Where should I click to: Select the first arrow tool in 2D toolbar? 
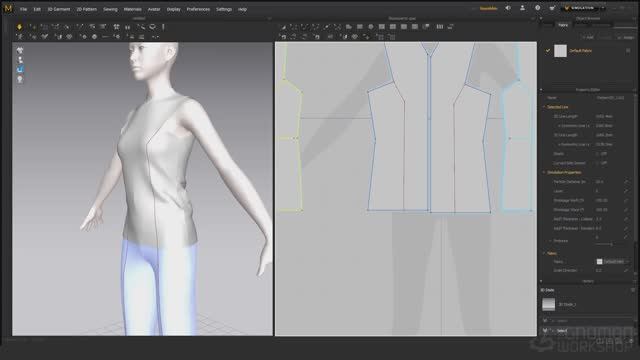click(x=283, y=27)
